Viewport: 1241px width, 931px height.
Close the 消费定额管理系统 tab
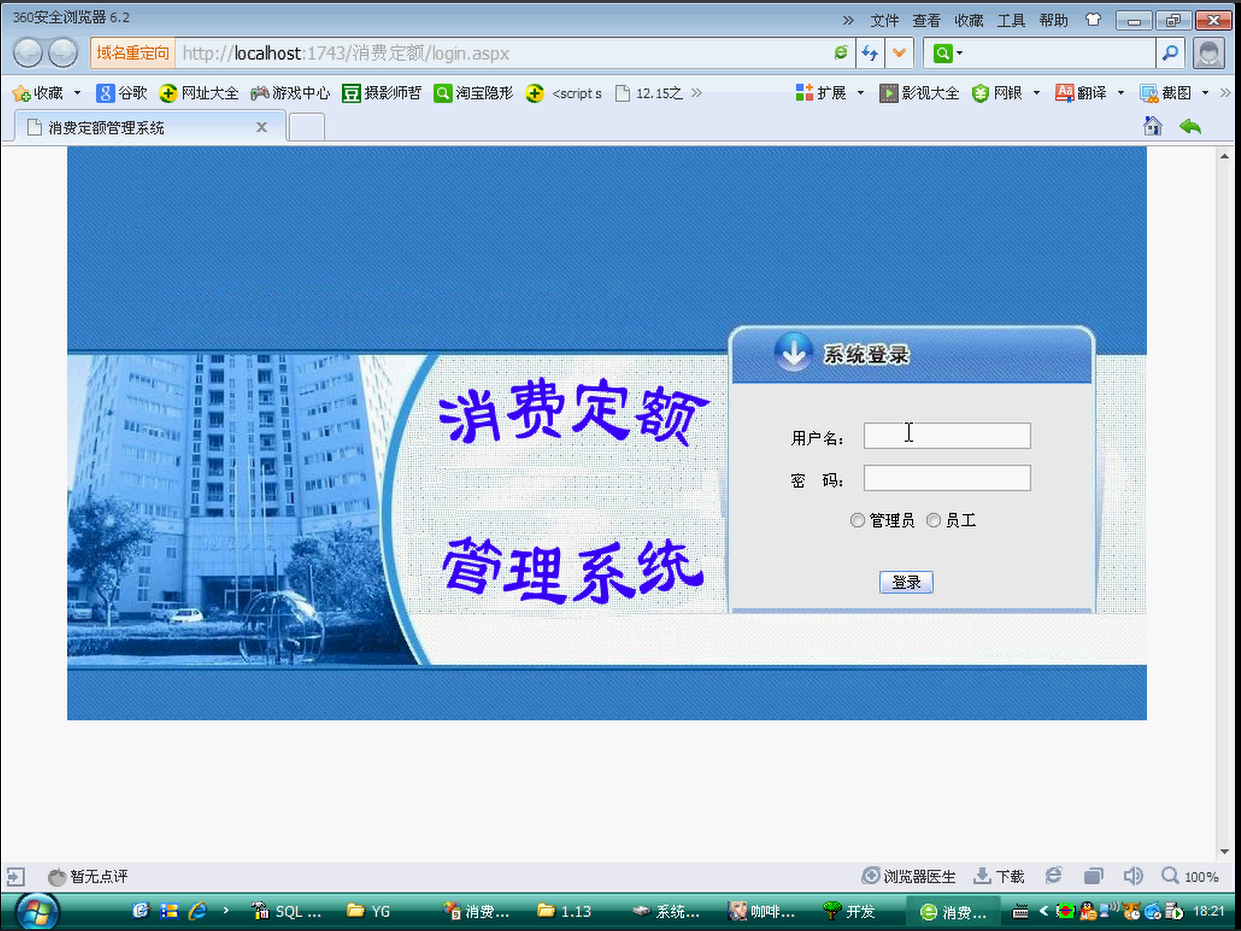click(262, 127)
